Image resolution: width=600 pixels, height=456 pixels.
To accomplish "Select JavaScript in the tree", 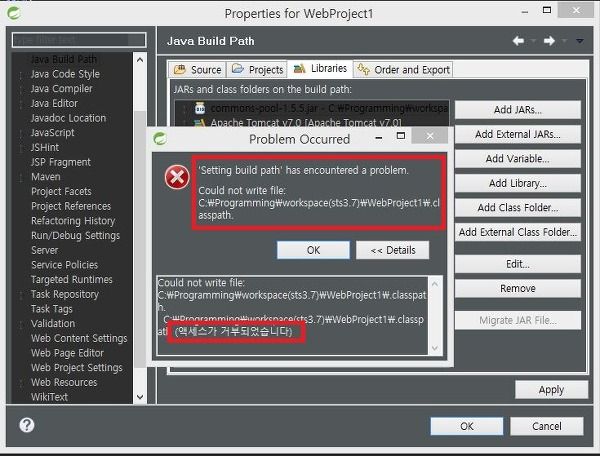I will click(x=52, y=132).
